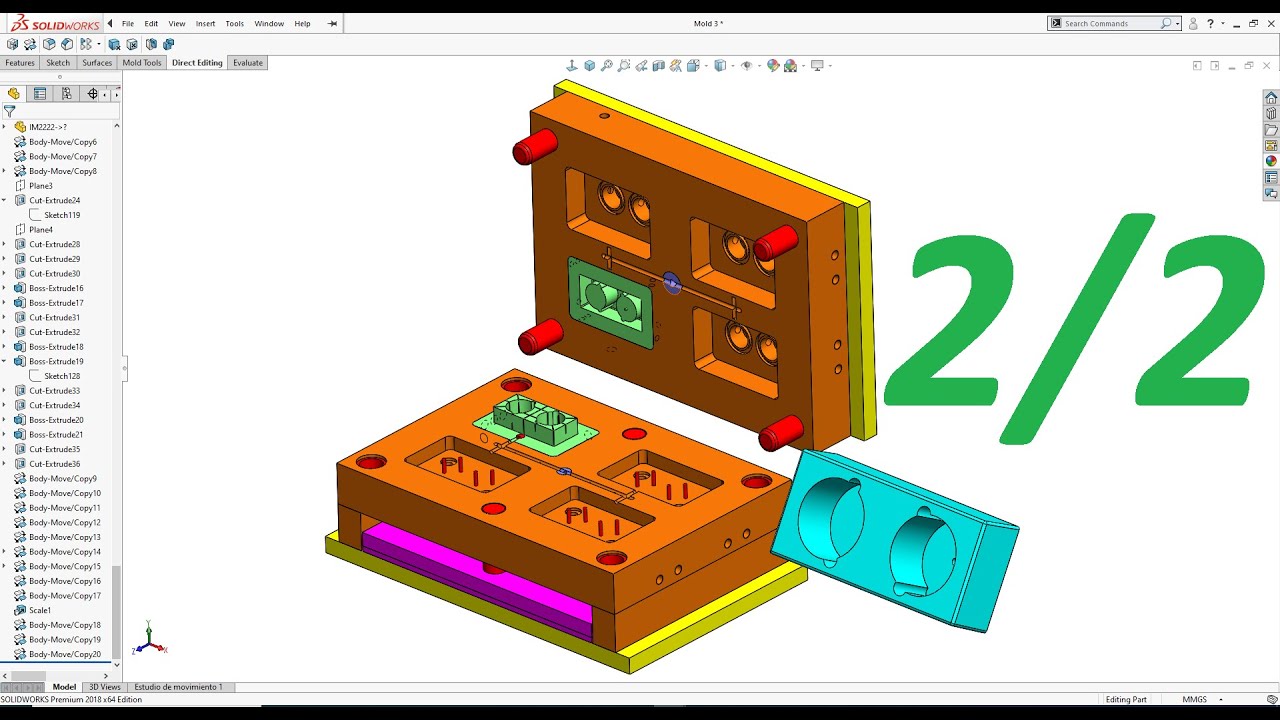Open File Explorer folder icon in task pane
The height and width of the screenshot is (720, 1280).
1271,130
